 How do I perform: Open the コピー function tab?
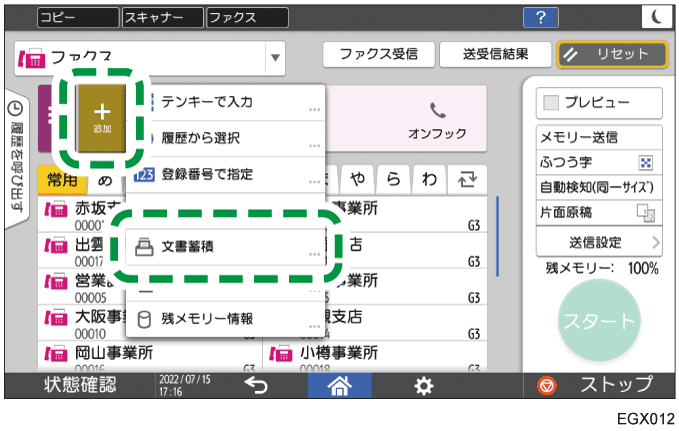point(78,18)
